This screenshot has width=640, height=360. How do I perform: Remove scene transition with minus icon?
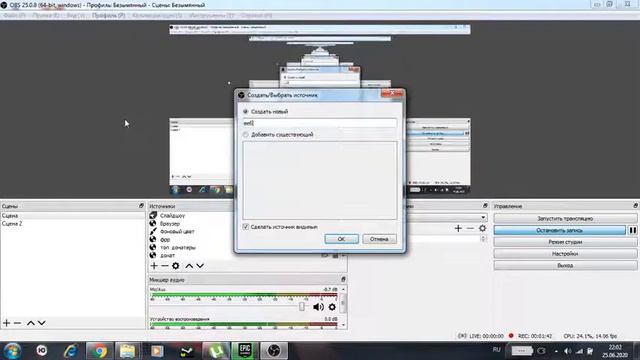coord(470,229)
